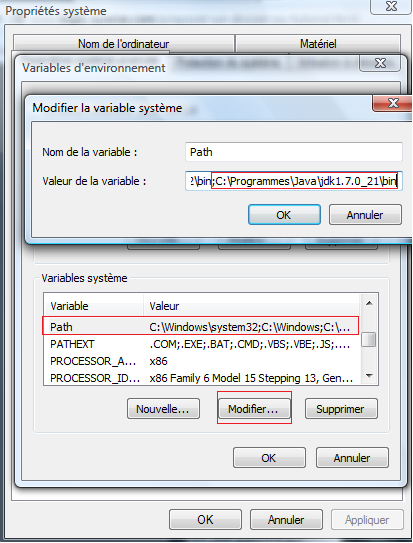Click the scroll down arrow in variables list
The image size is (413, 543).
pos(369,376)
